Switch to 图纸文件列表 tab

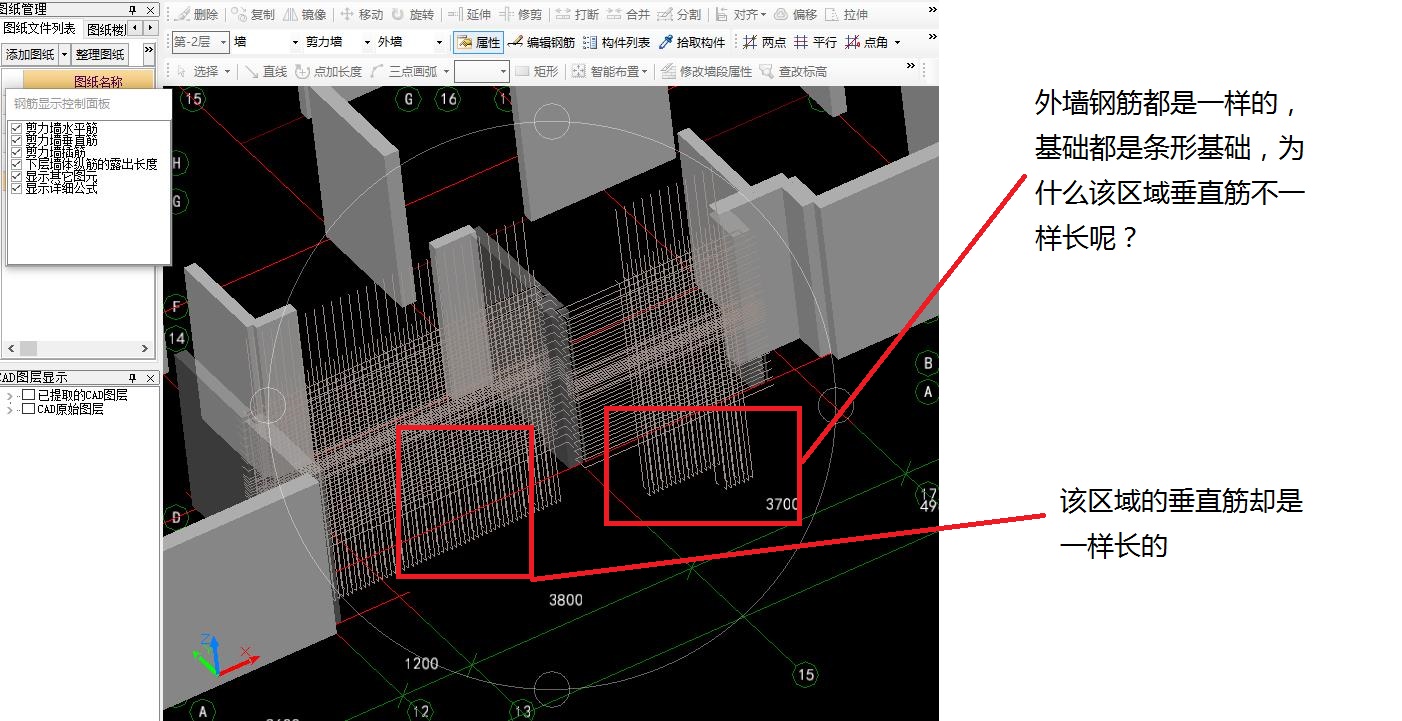[x=40, y=29]
